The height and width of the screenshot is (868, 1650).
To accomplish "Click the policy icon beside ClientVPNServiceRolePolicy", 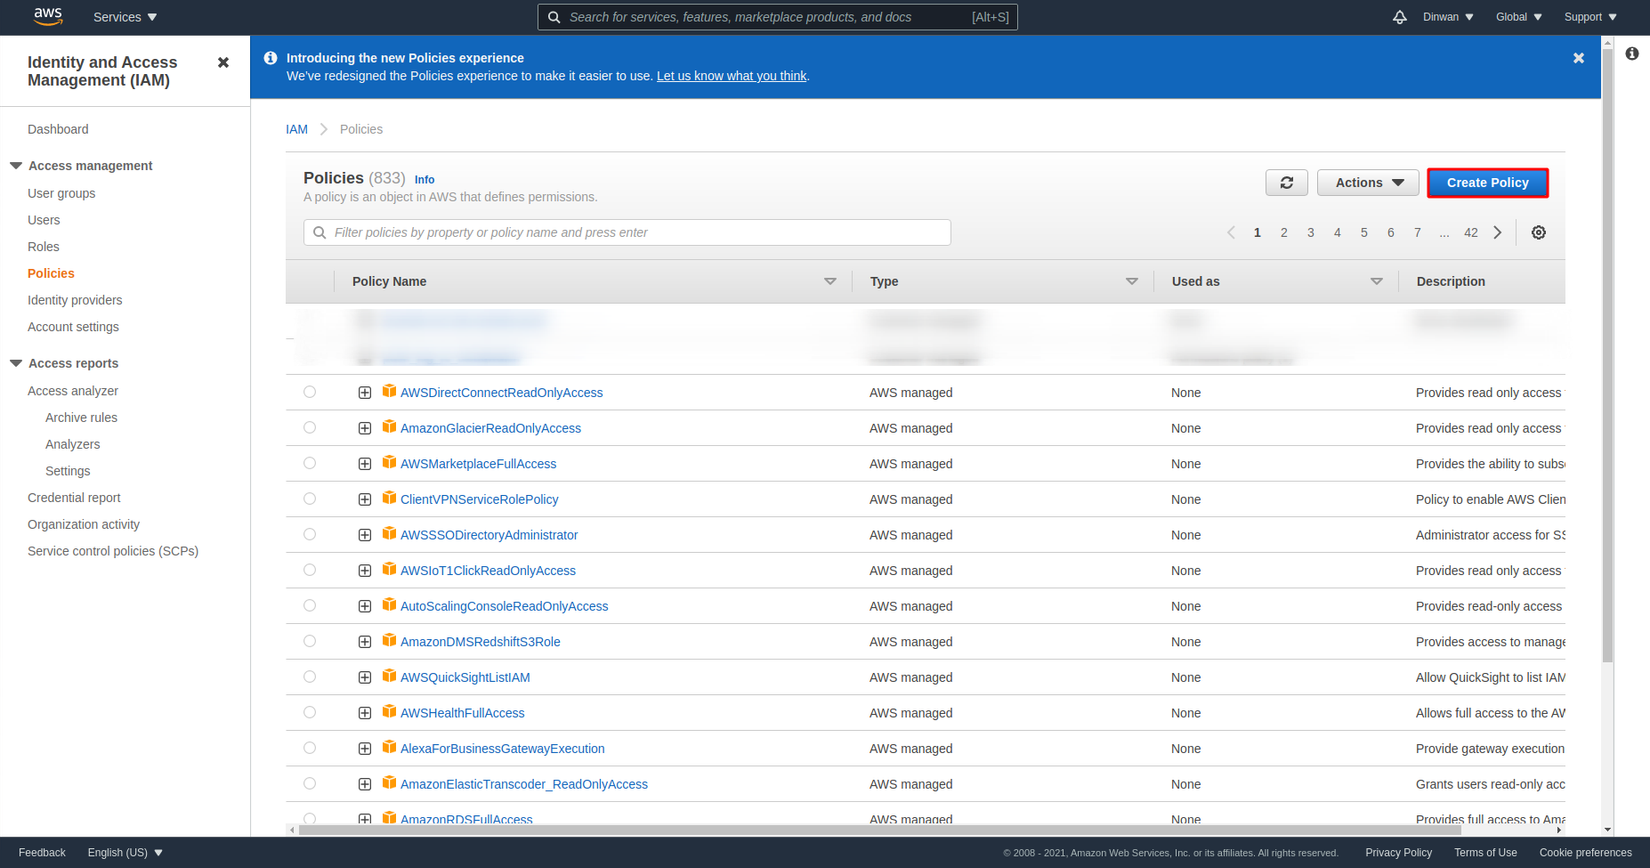I will coord(389,498).
